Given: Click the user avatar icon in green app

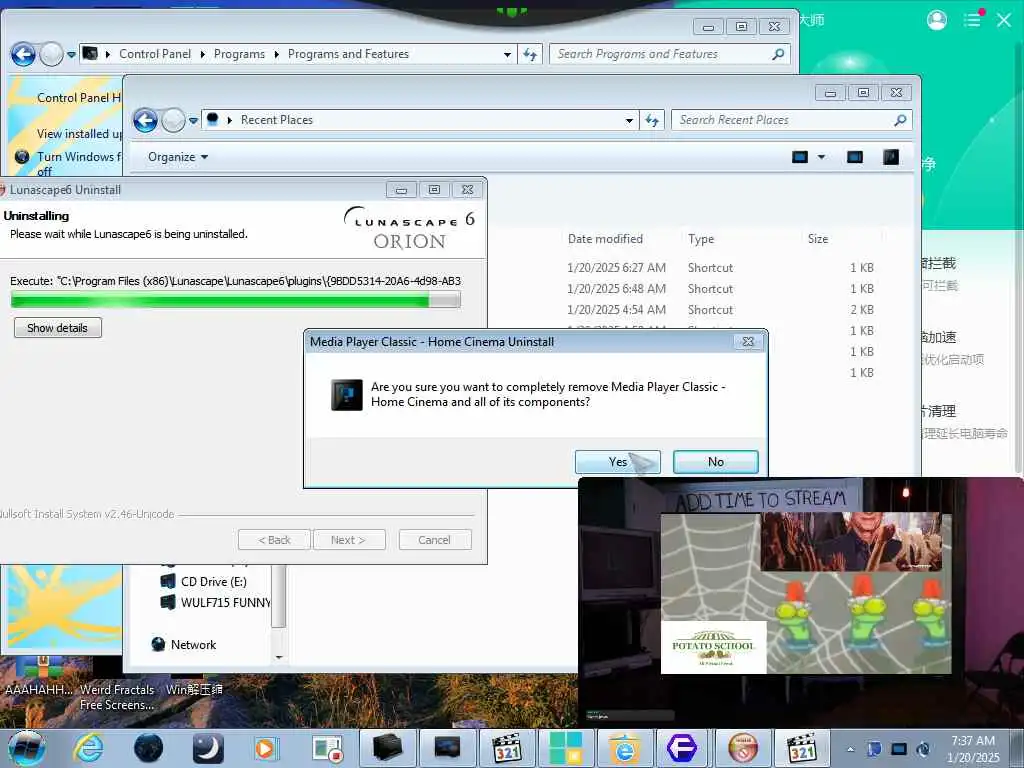Looking at the screenshot, I should click(936, 20).
